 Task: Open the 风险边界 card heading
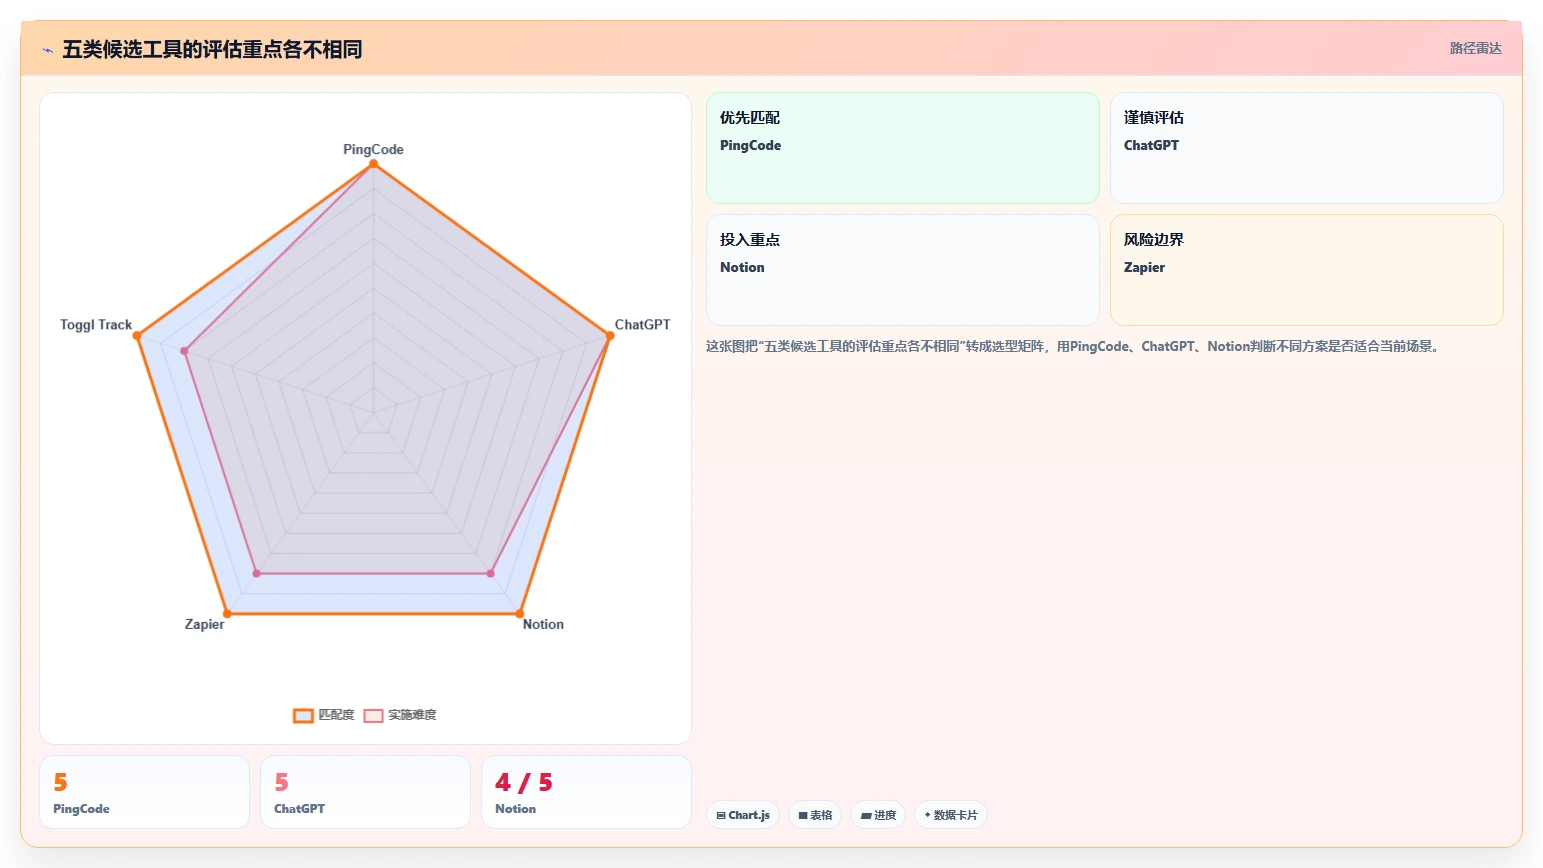coord(1153,239)
